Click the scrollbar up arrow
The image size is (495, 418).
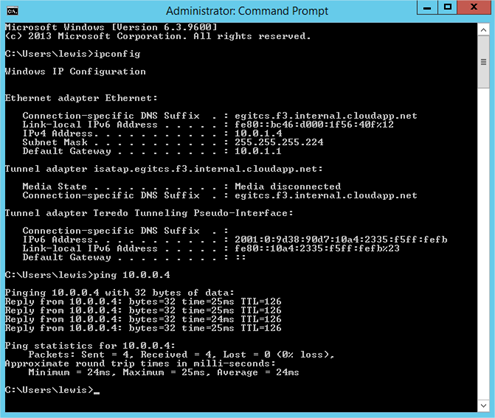point(483,30)
